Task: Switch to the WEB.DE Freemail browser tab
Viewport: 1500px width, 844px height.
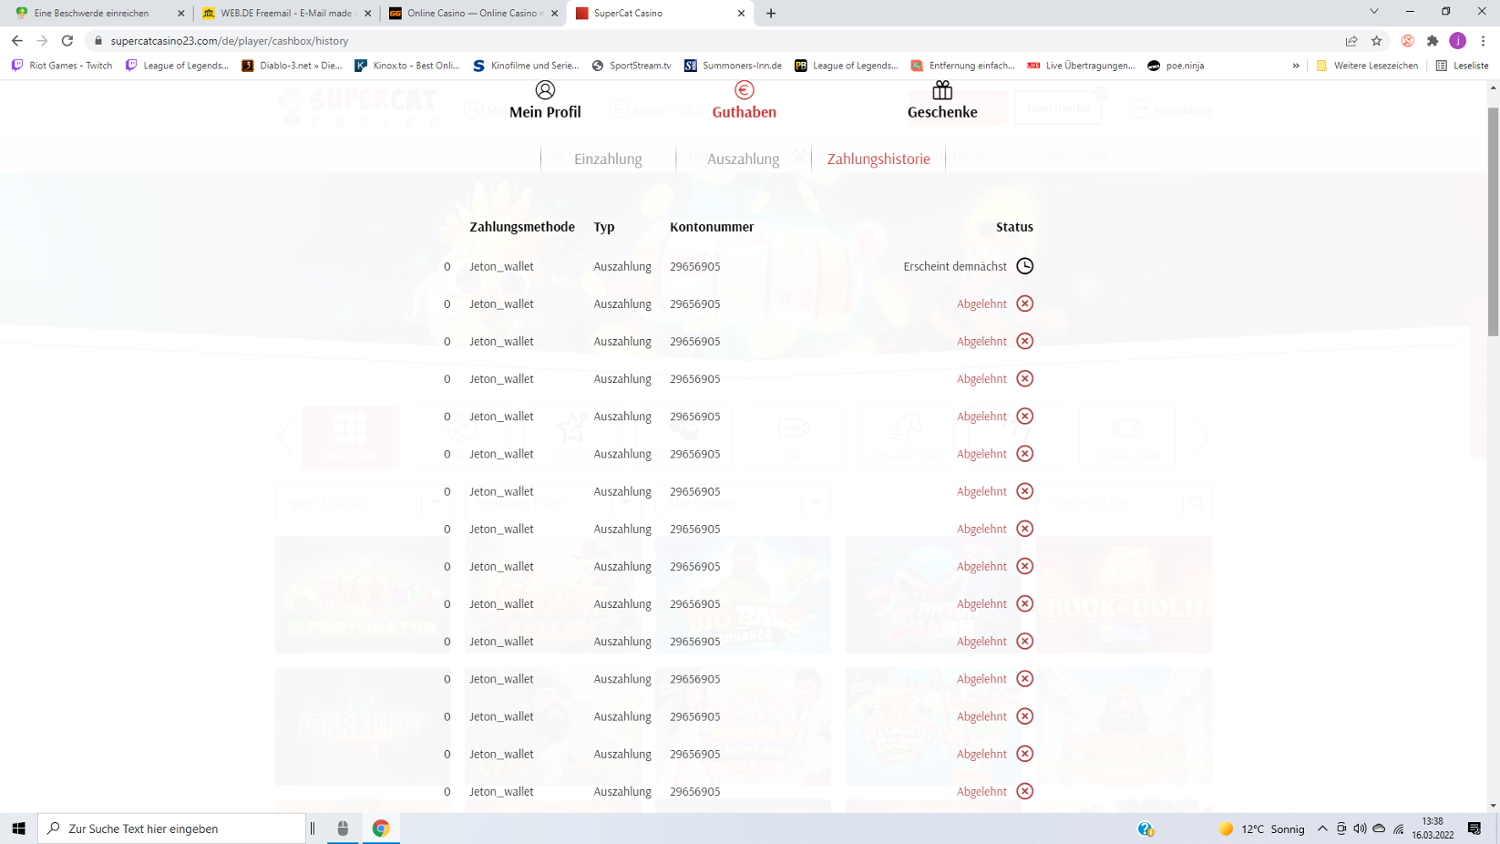Action: (285, 13)
